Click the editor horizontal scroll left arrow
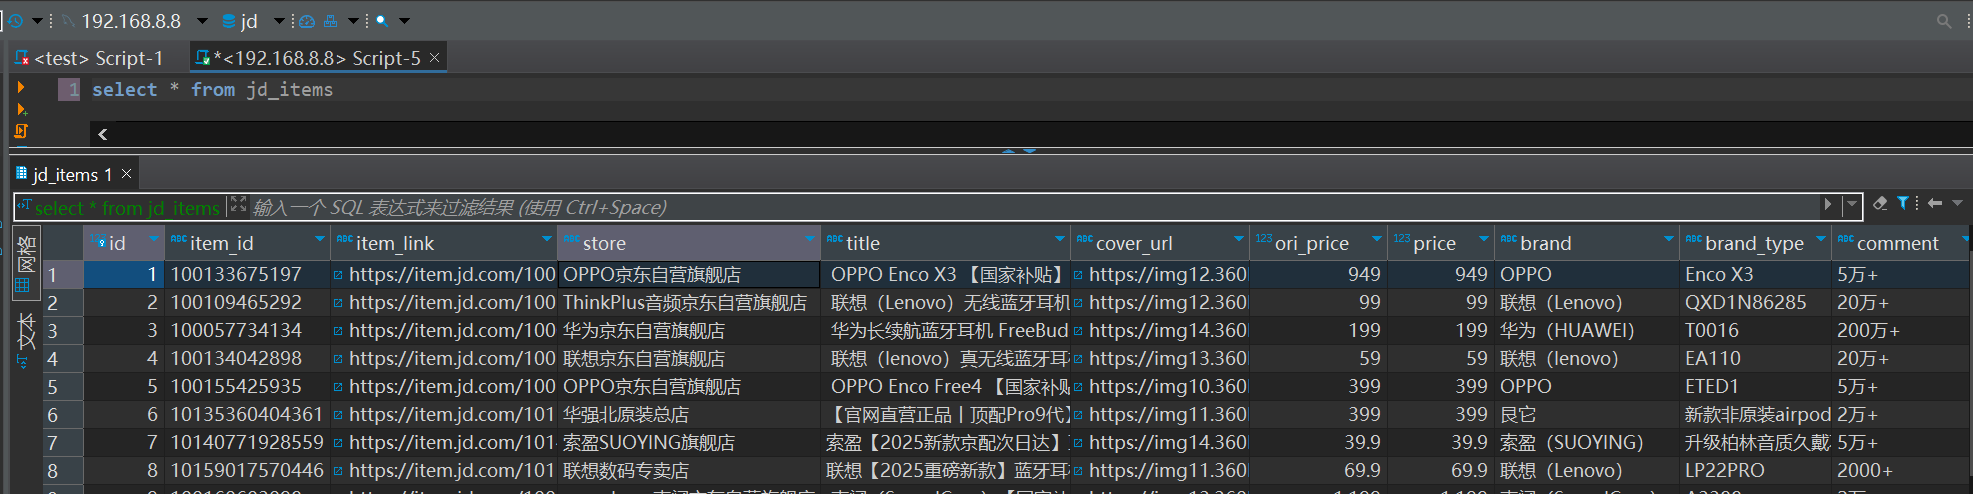 102,134
